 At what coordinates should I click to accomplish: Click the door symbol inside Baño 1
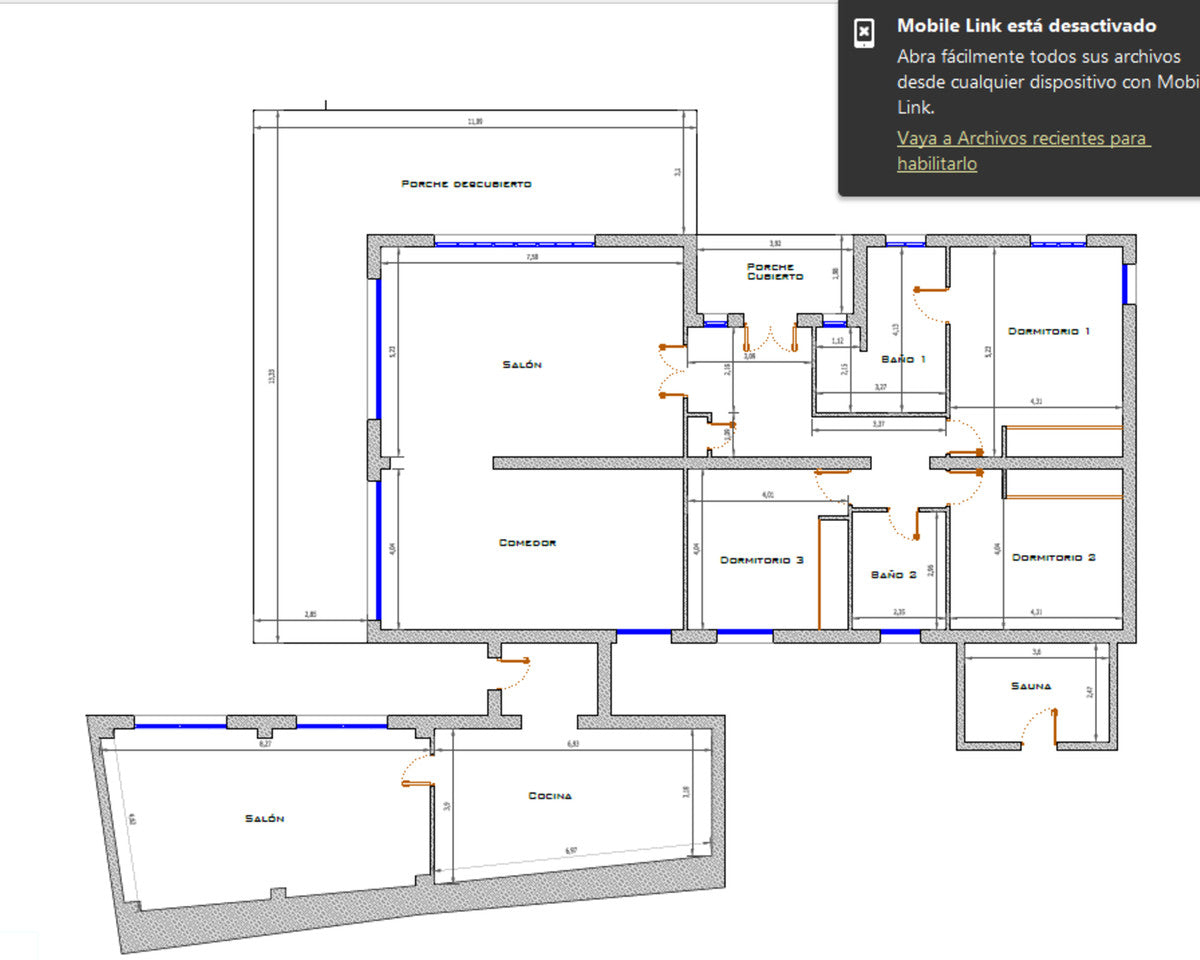pos(932,302)
